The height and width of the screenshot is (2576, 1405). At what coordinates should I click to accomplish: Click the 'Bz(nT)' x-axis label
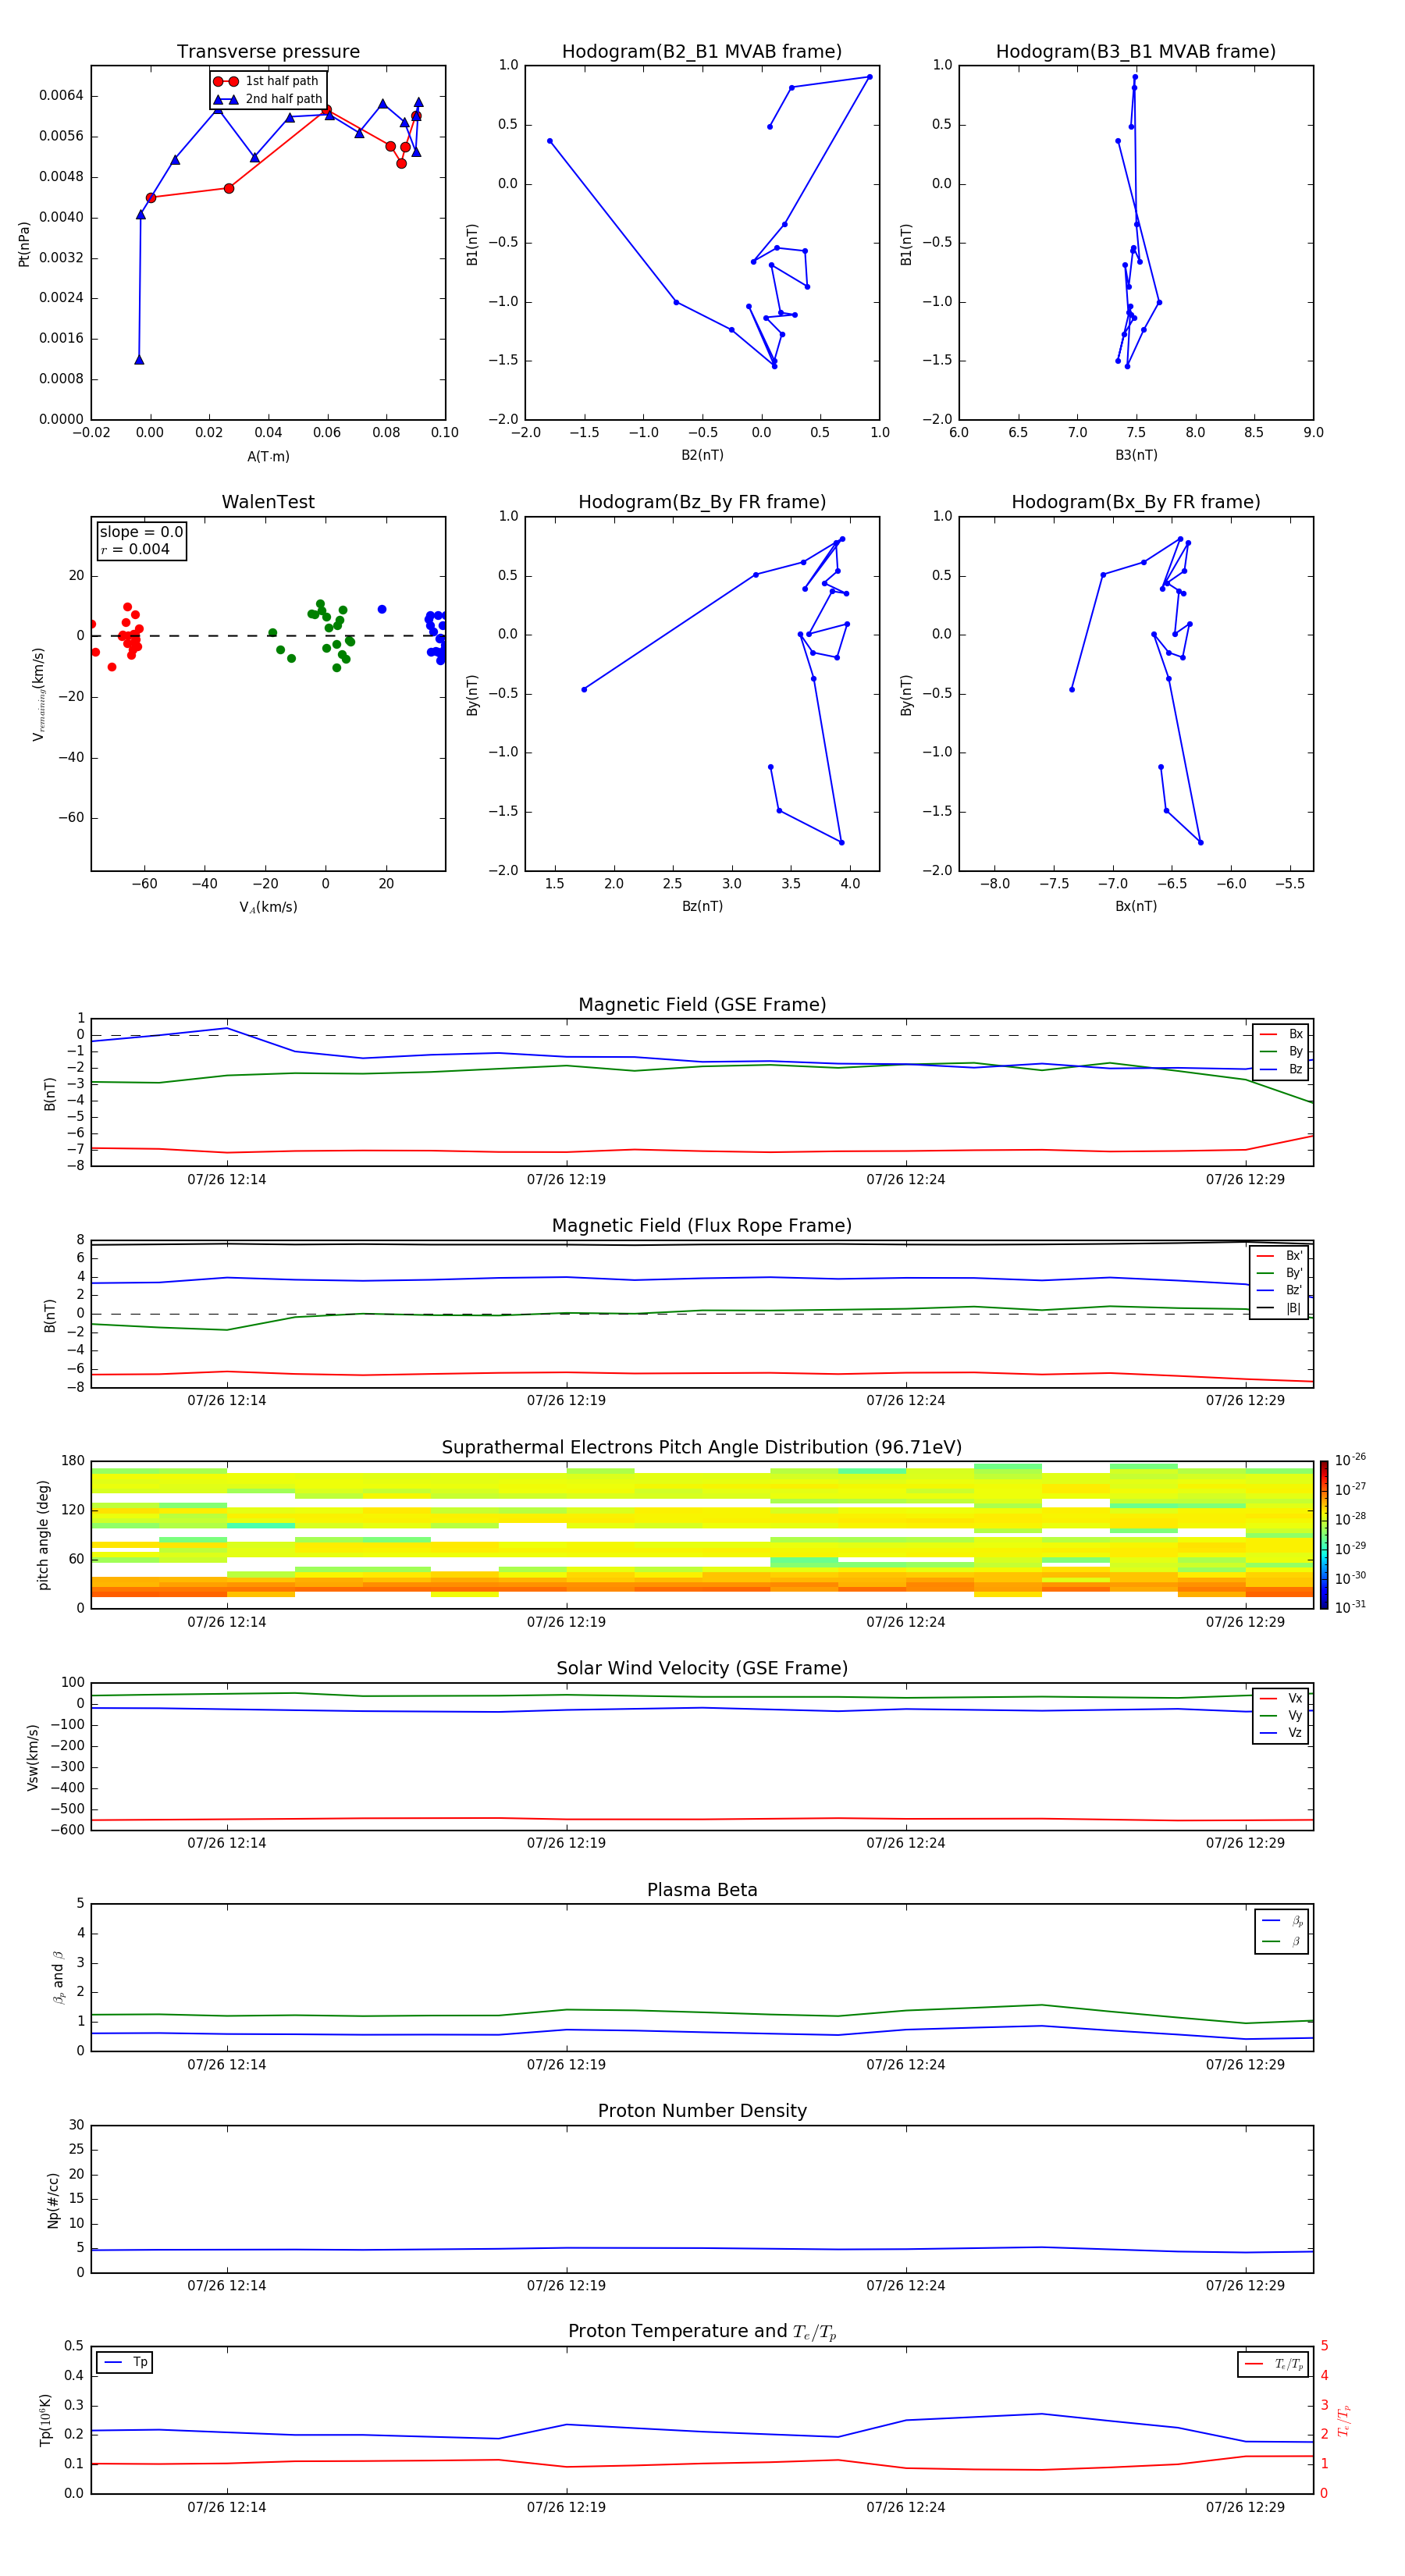click(x=702, y=906)
